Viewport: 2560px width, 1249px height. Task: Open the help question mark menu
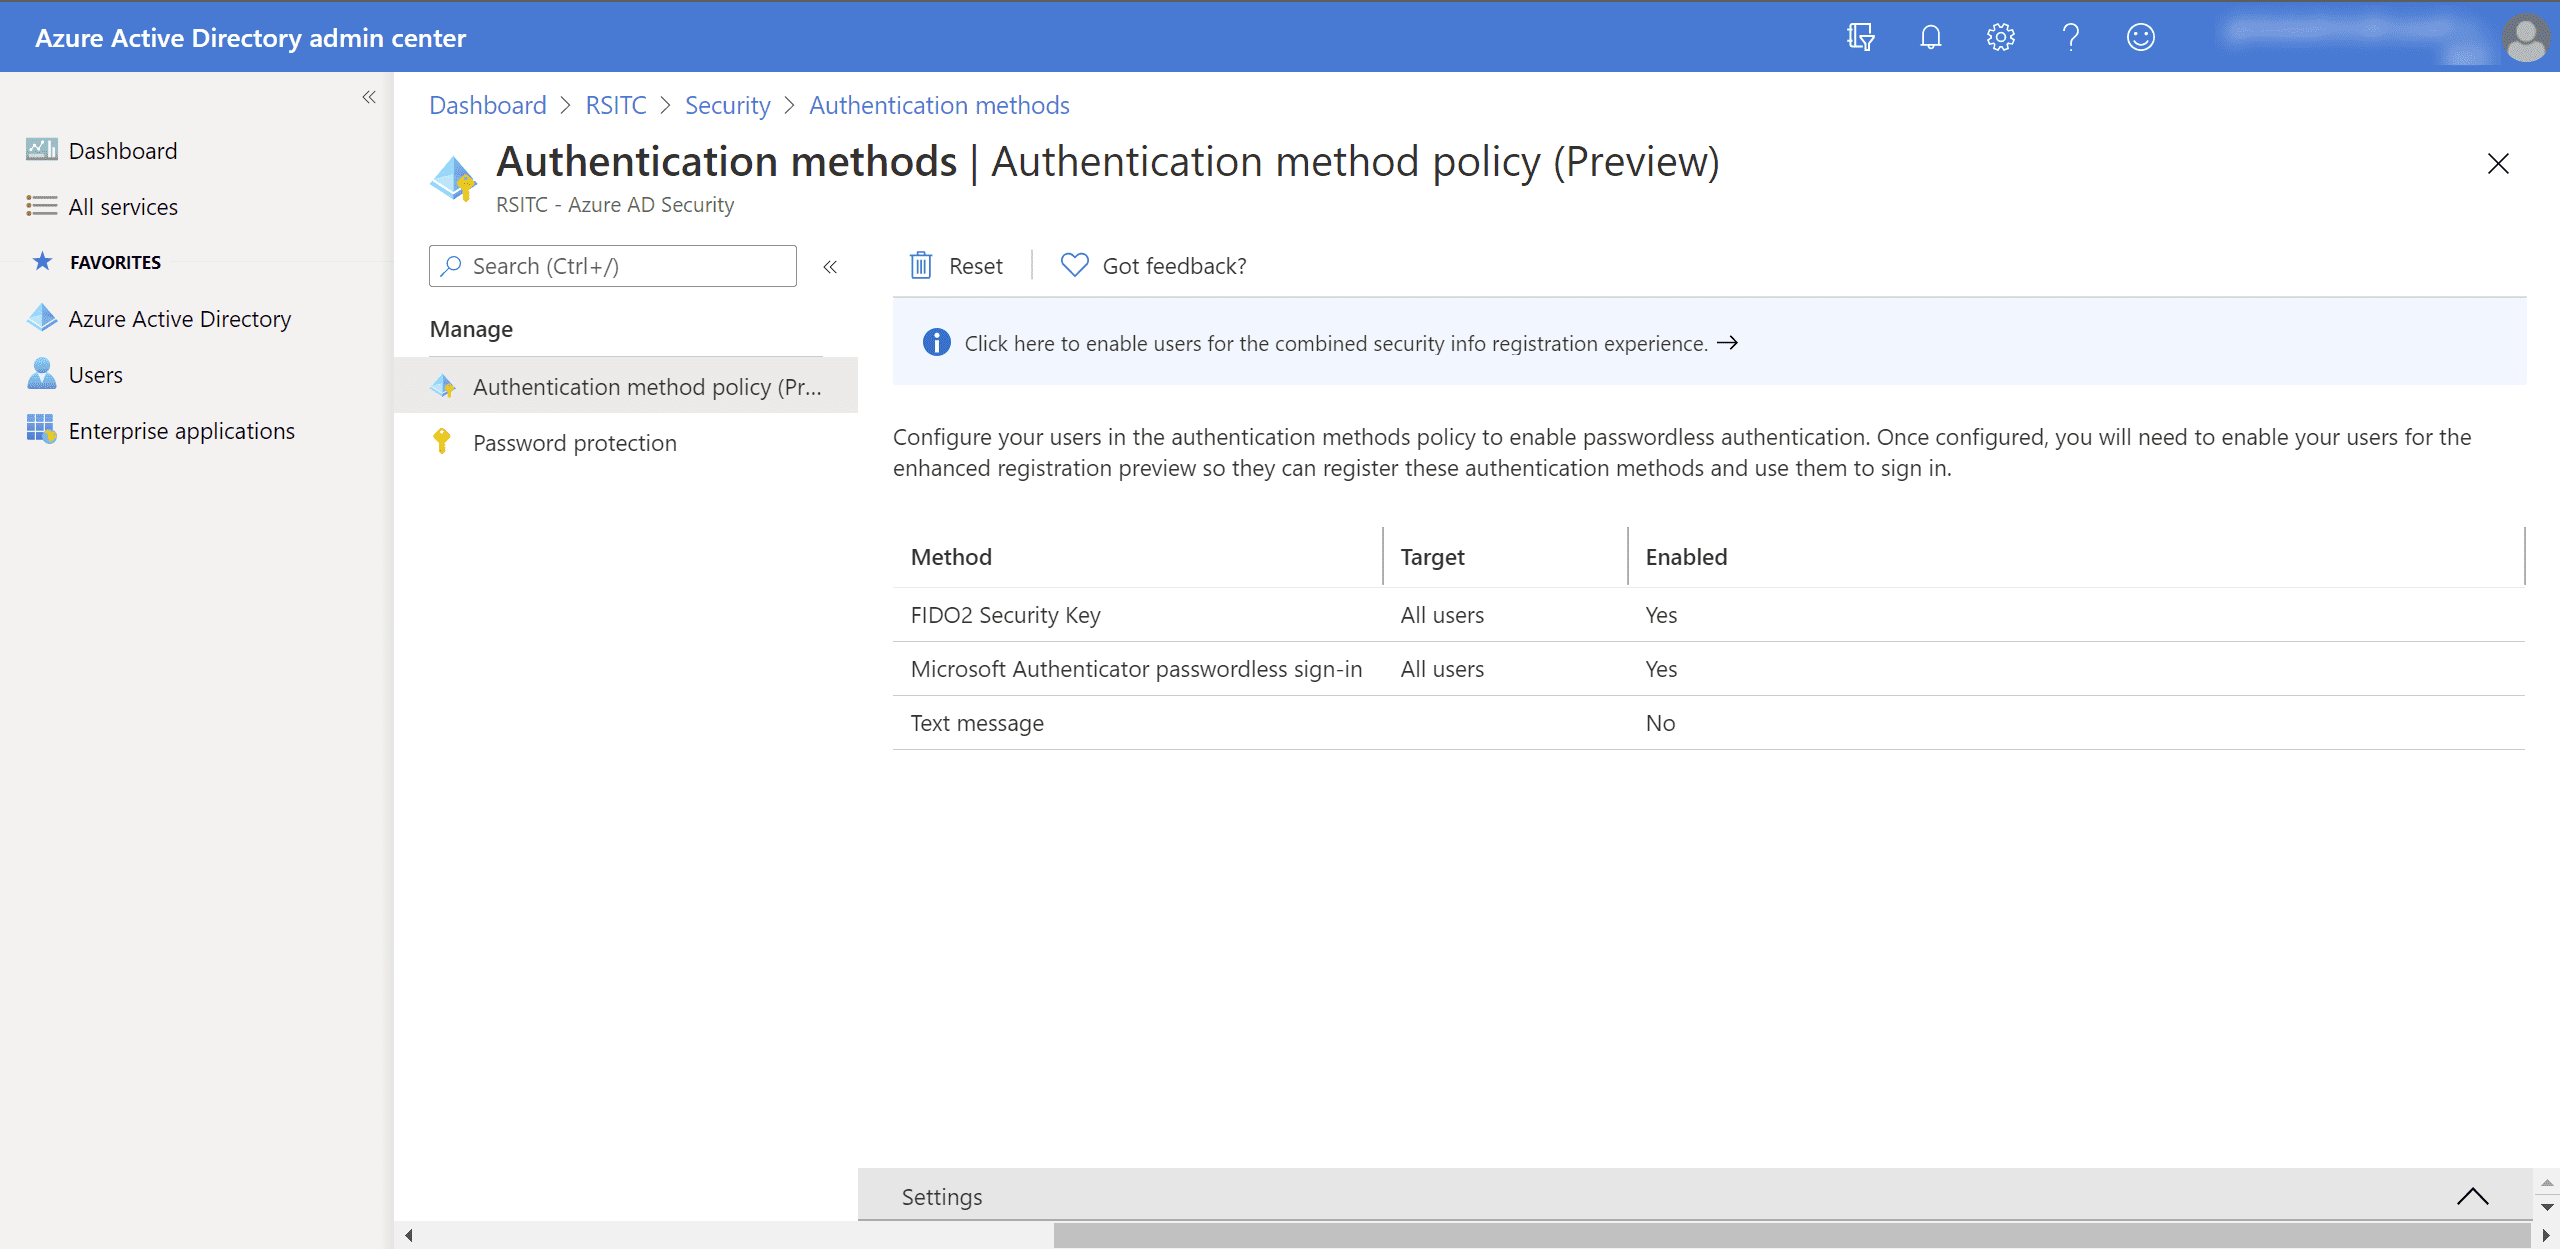point(2070,36)
